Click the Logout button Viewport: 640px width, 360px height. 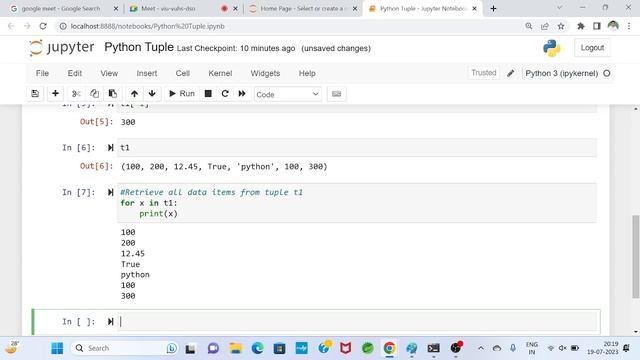(x=592, y=48)
